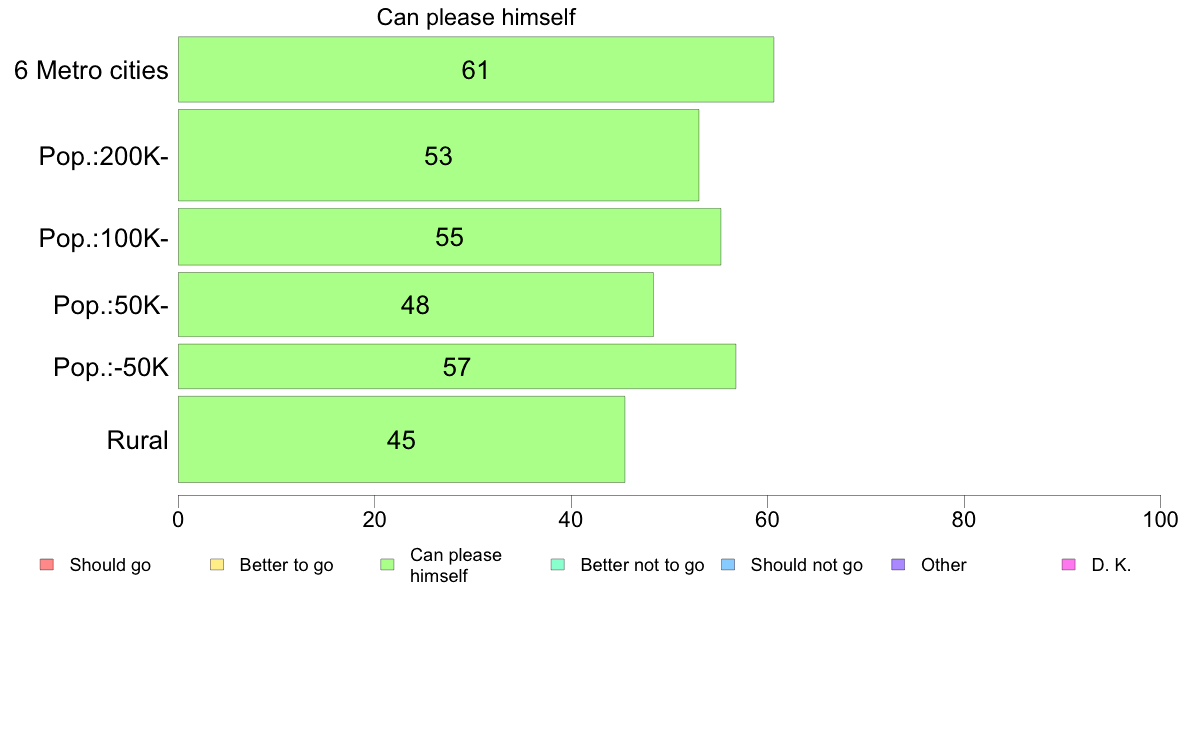Viewport: 1188px width, 736px height.
Task: Click the Pop.:200K- bar showing 53
Action: coord(438,155)
